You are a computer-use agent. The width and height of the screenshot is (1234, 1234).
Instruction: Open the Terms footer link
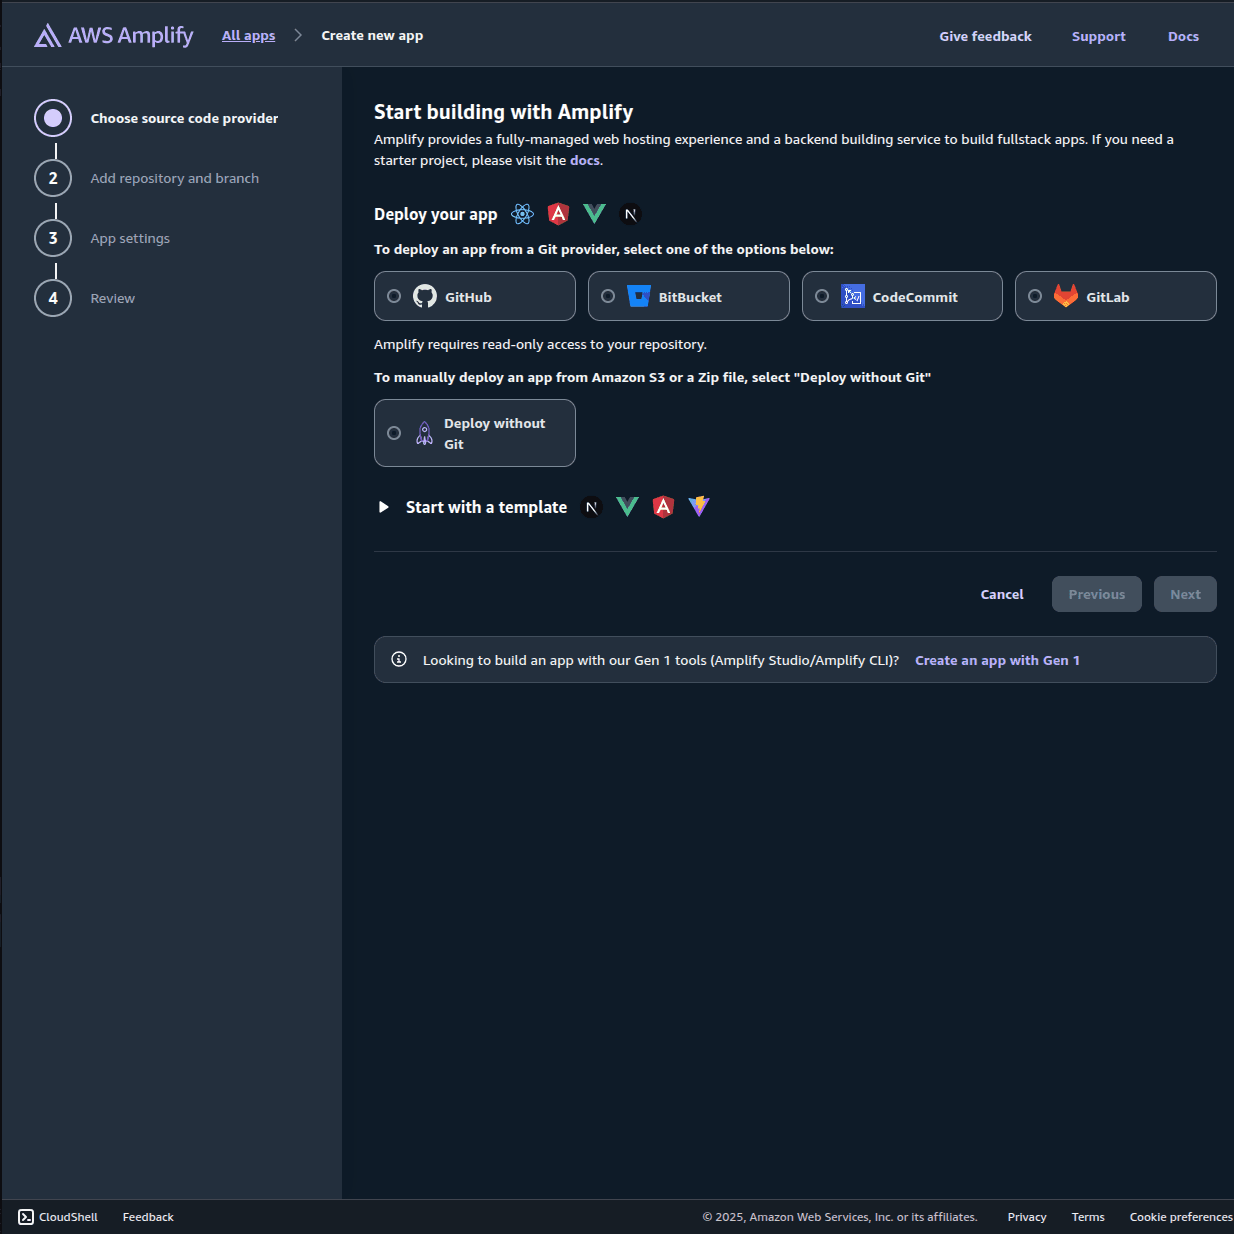(1088, 1217)
